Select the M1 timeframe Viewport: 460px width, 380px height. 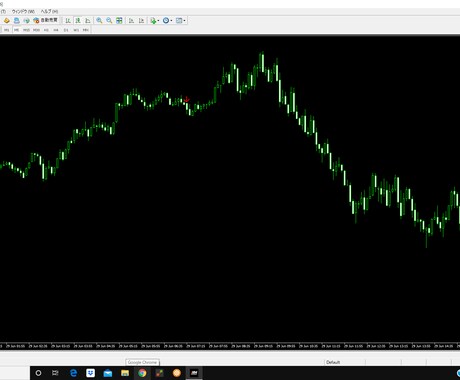click(6, 30)
